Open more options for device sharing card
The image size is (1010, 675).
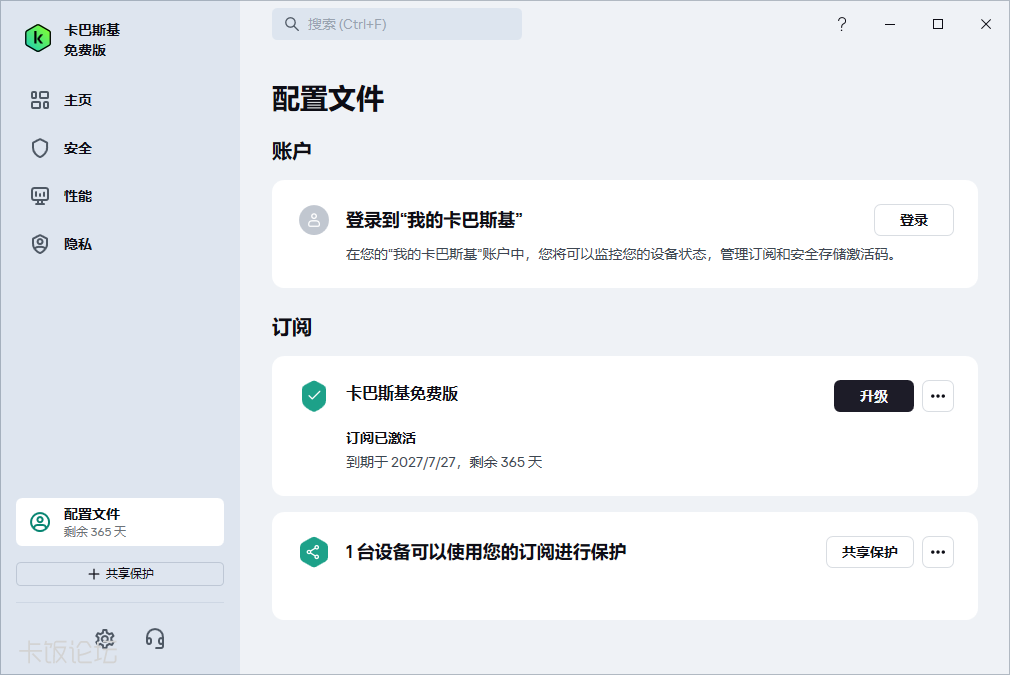[x=938, y=552]
